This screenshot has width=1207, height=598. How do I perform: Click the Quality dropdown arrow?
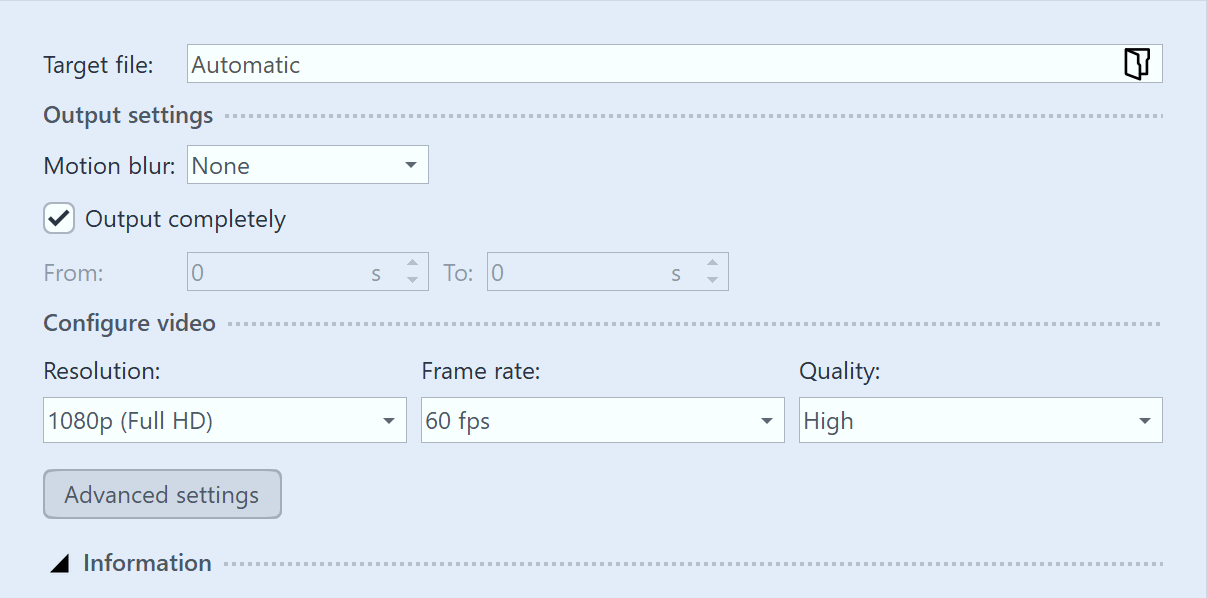tap(1145, 420)
